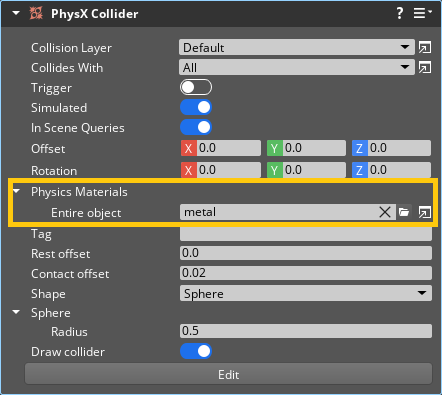Click the green Y label of Offset
Viewport: 442px width, 395px height.
pos(275,148)
